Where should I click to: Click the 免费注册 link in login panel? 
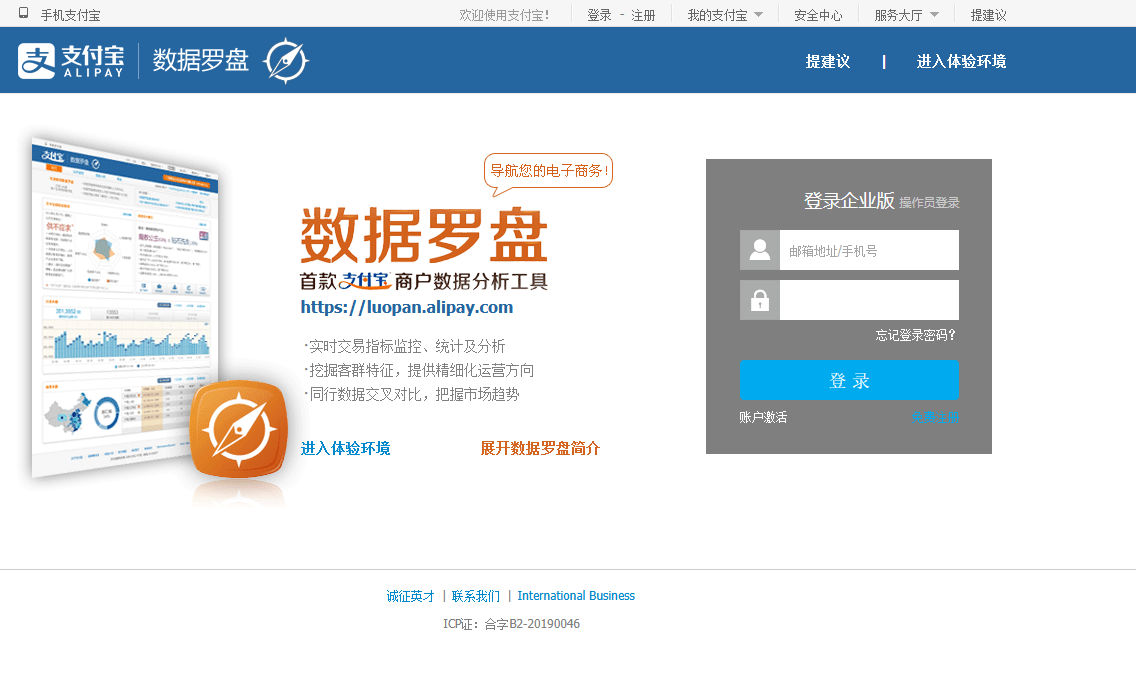[934, 417]
